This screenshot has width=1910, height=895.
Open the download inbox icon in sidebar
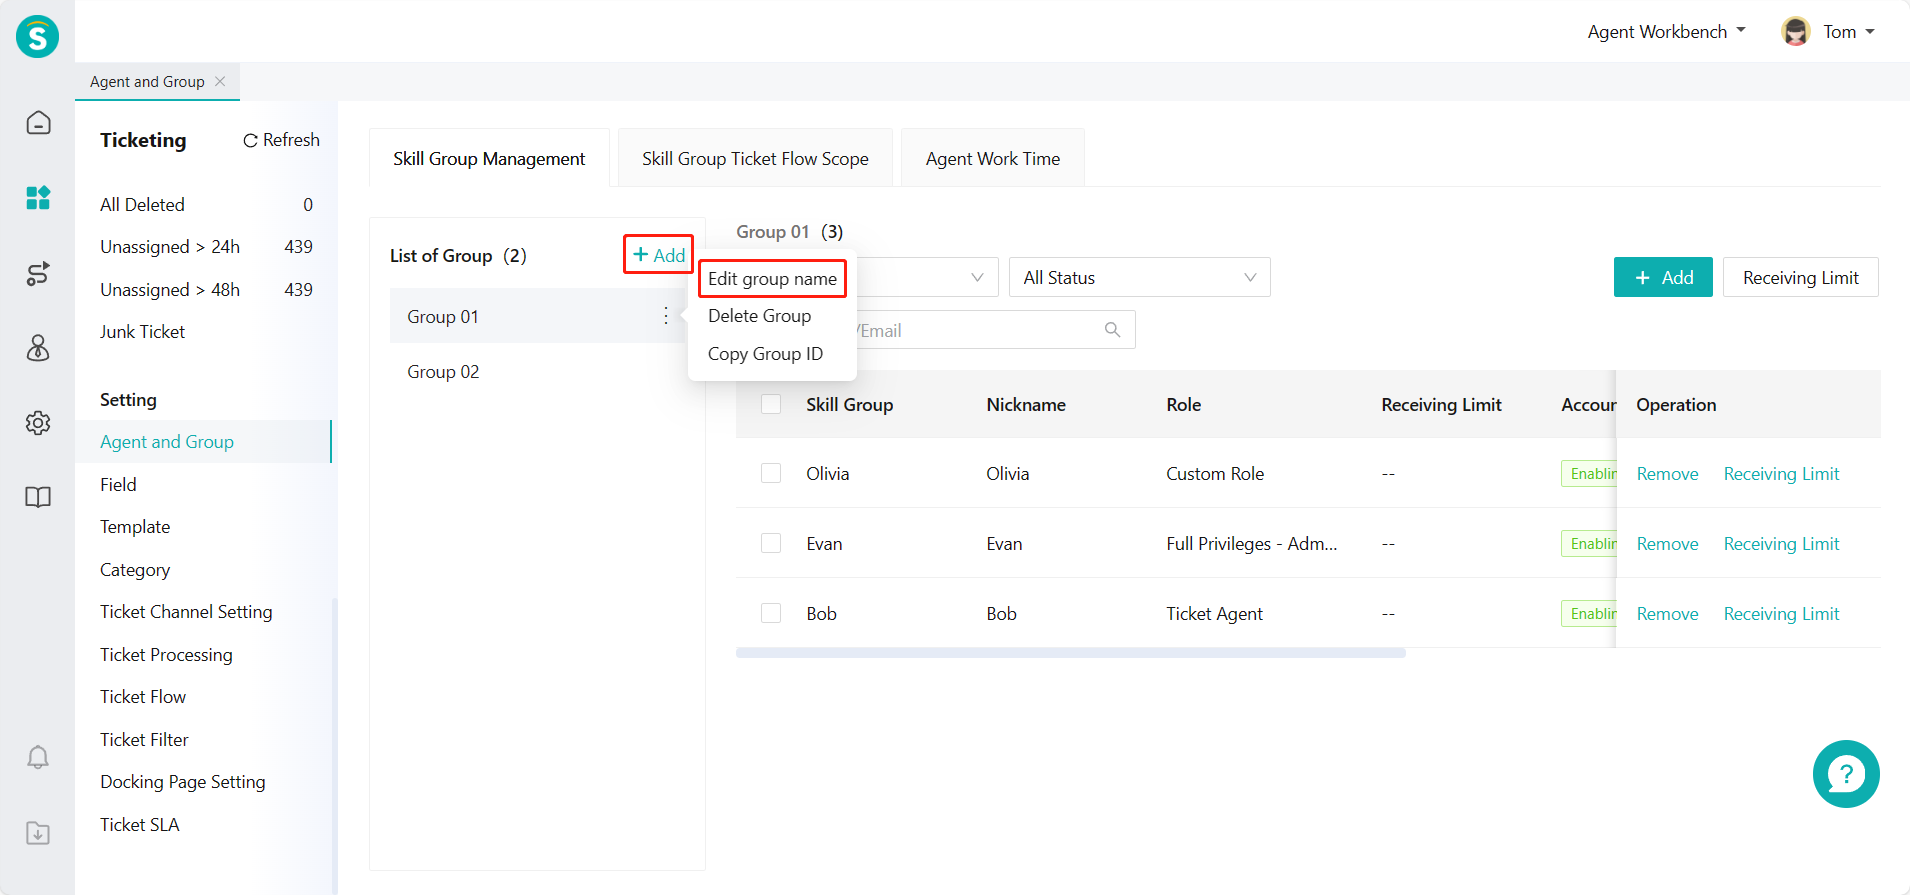point(38,833)
